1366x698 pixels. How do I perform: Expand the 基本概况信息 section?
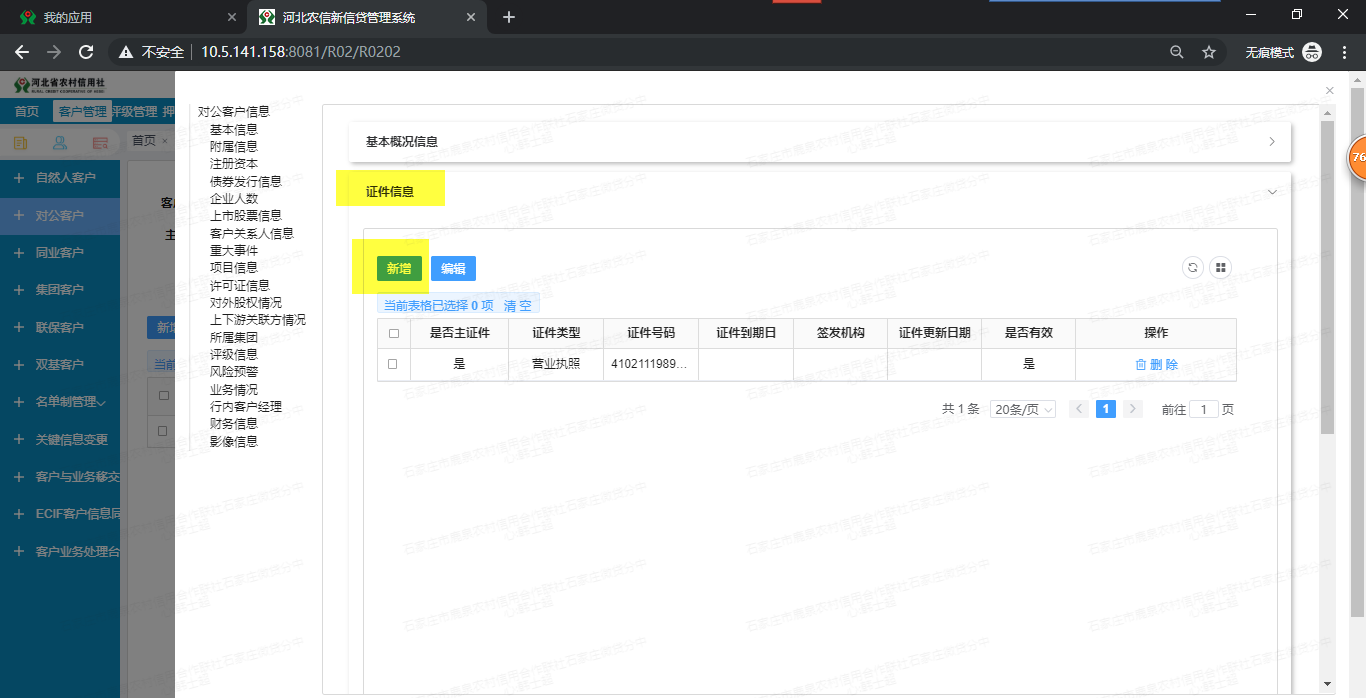click(x=1271, y=142)
